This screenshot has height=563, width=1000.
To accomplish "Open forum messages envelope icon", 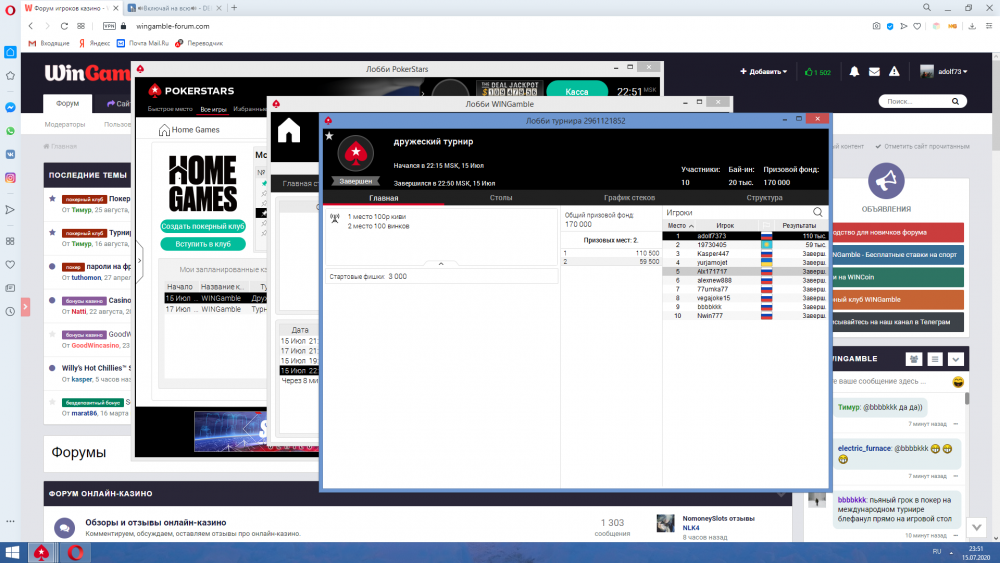I will coord(874,72).
